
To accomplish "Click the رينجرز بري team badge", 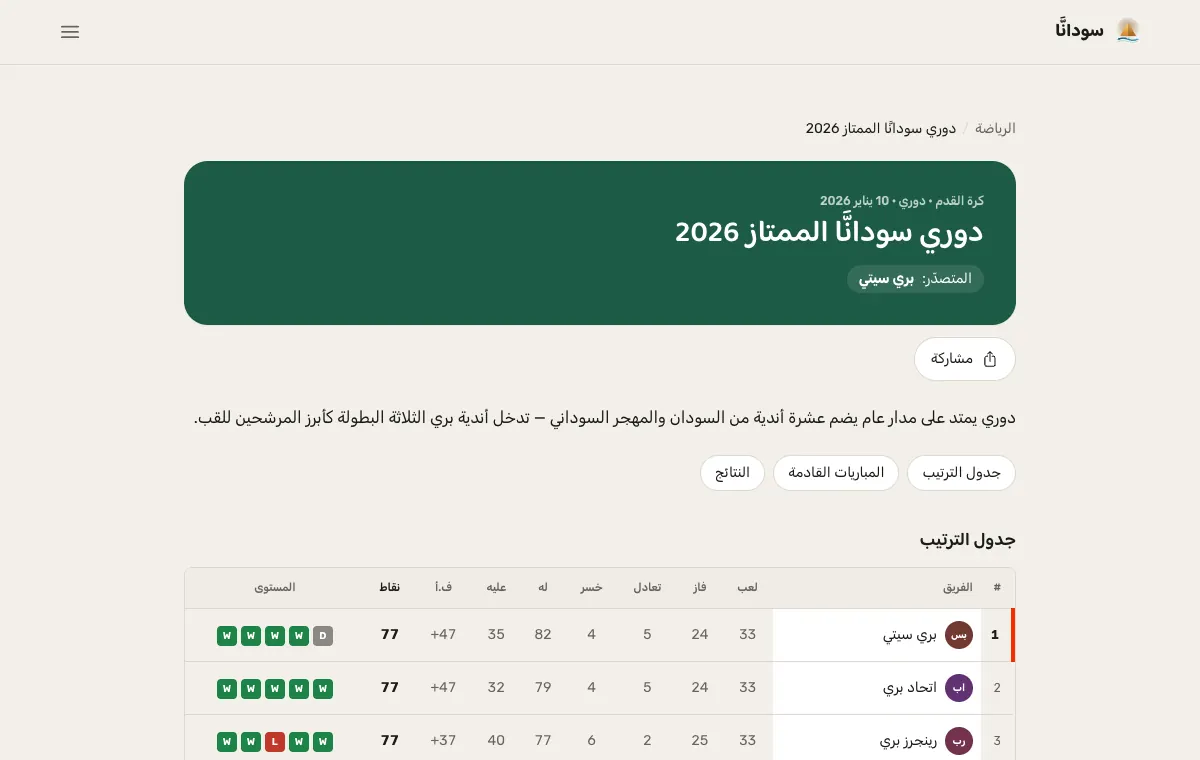I will pos(959,741).
